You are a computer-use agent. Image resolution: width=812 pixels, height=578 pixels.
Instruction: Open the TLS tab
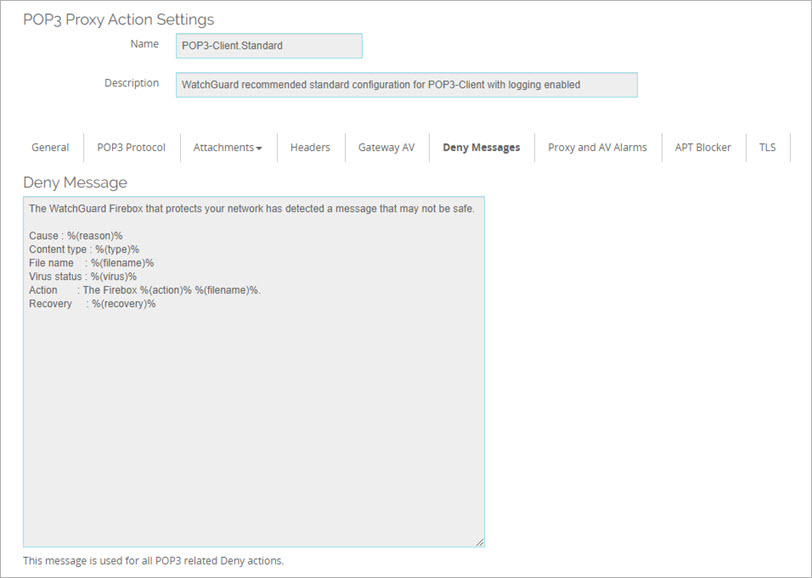tap(767, 147)
